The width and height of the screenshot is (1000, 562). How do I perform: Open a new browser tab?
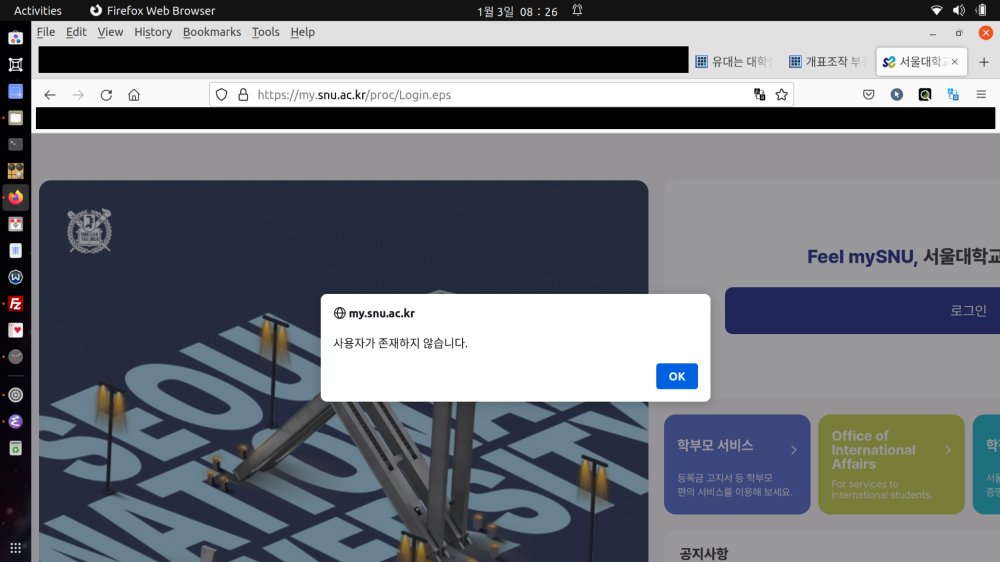tap(983, 62)
